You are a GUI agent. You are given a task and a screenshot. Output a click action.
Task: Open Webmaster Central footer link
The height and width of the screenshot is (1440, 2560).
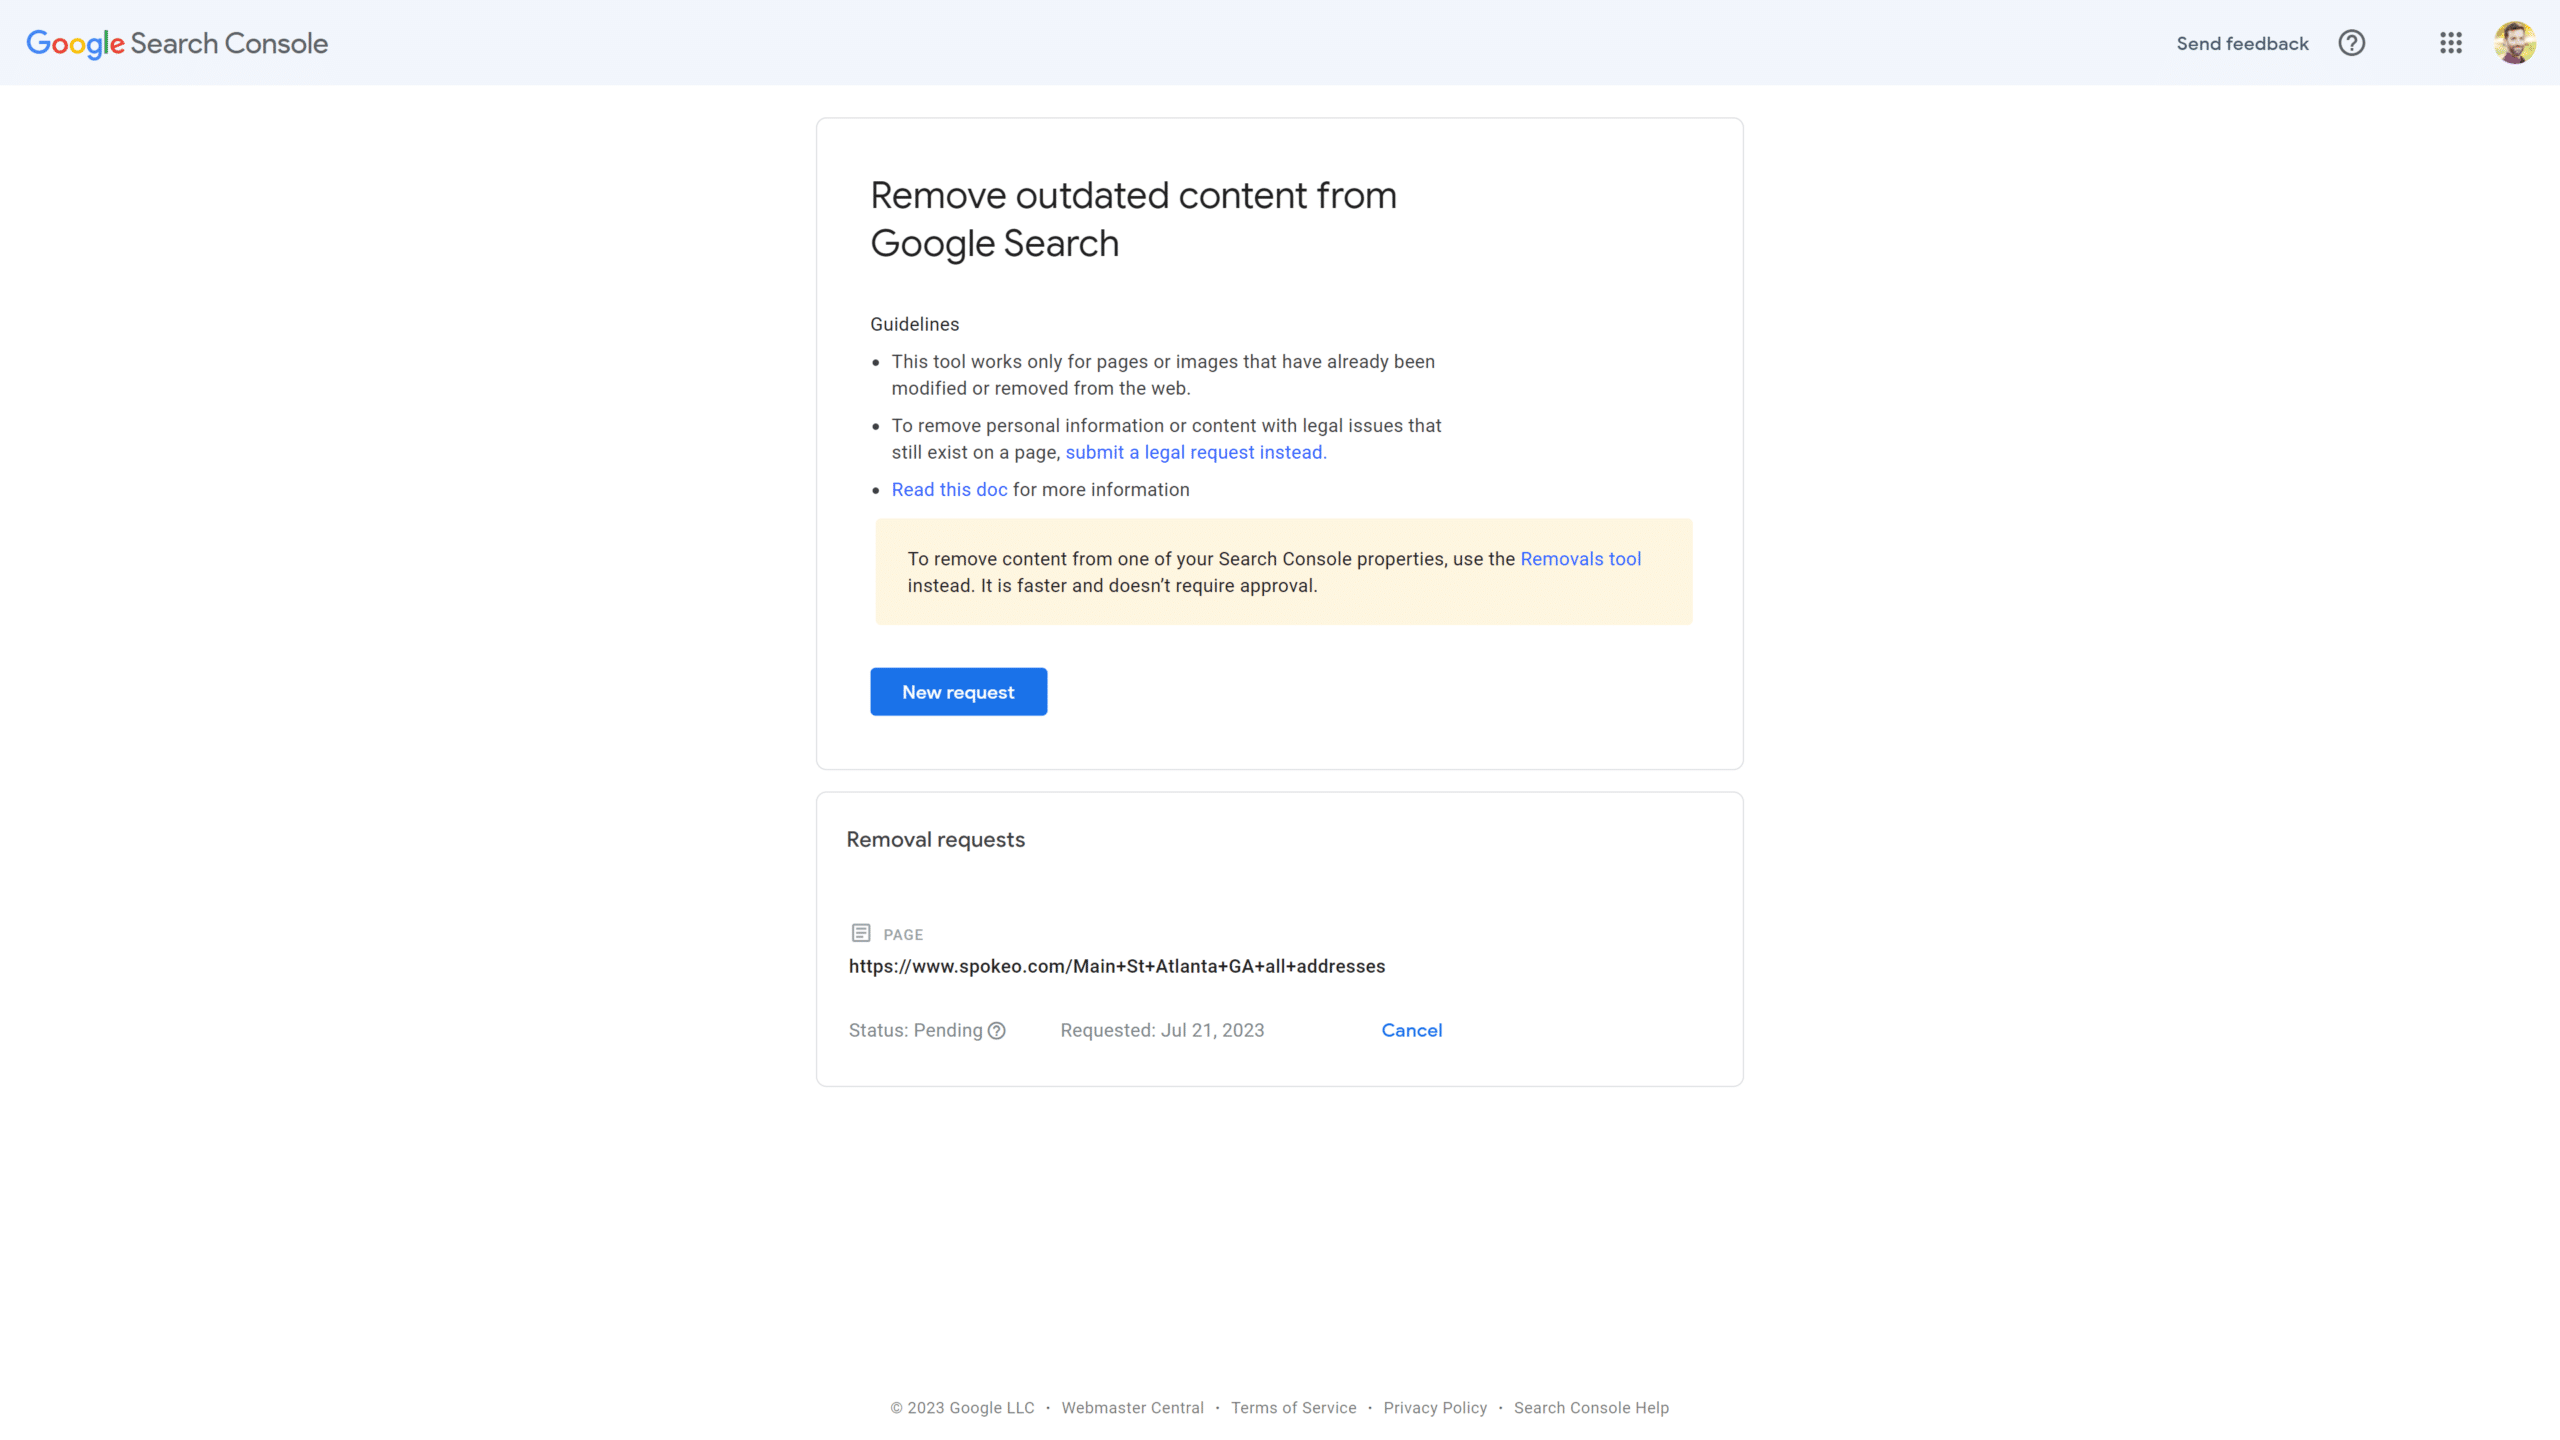point(1132,1408)
